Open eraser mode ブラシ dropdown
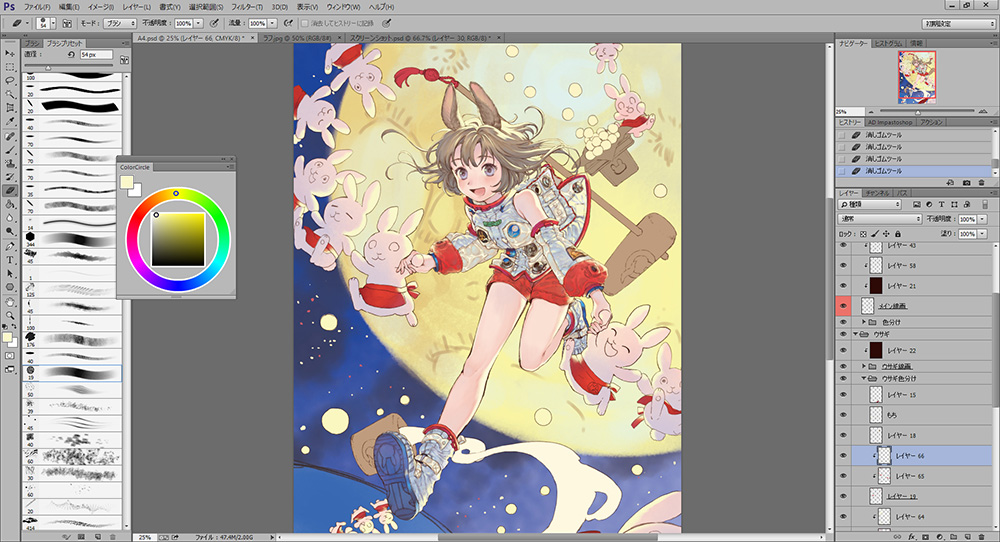 pyautogui.click(x=120, y=23)
